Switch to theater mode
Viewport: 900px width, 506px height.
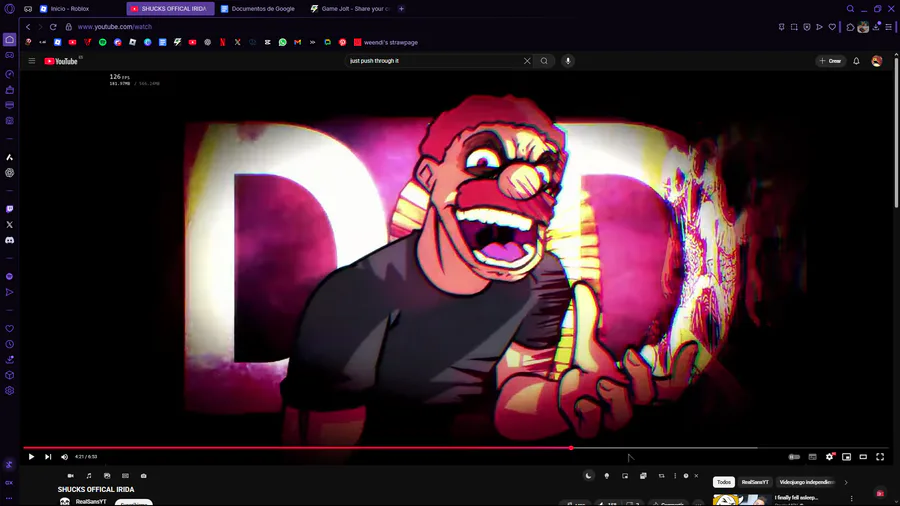pos(863,457)
